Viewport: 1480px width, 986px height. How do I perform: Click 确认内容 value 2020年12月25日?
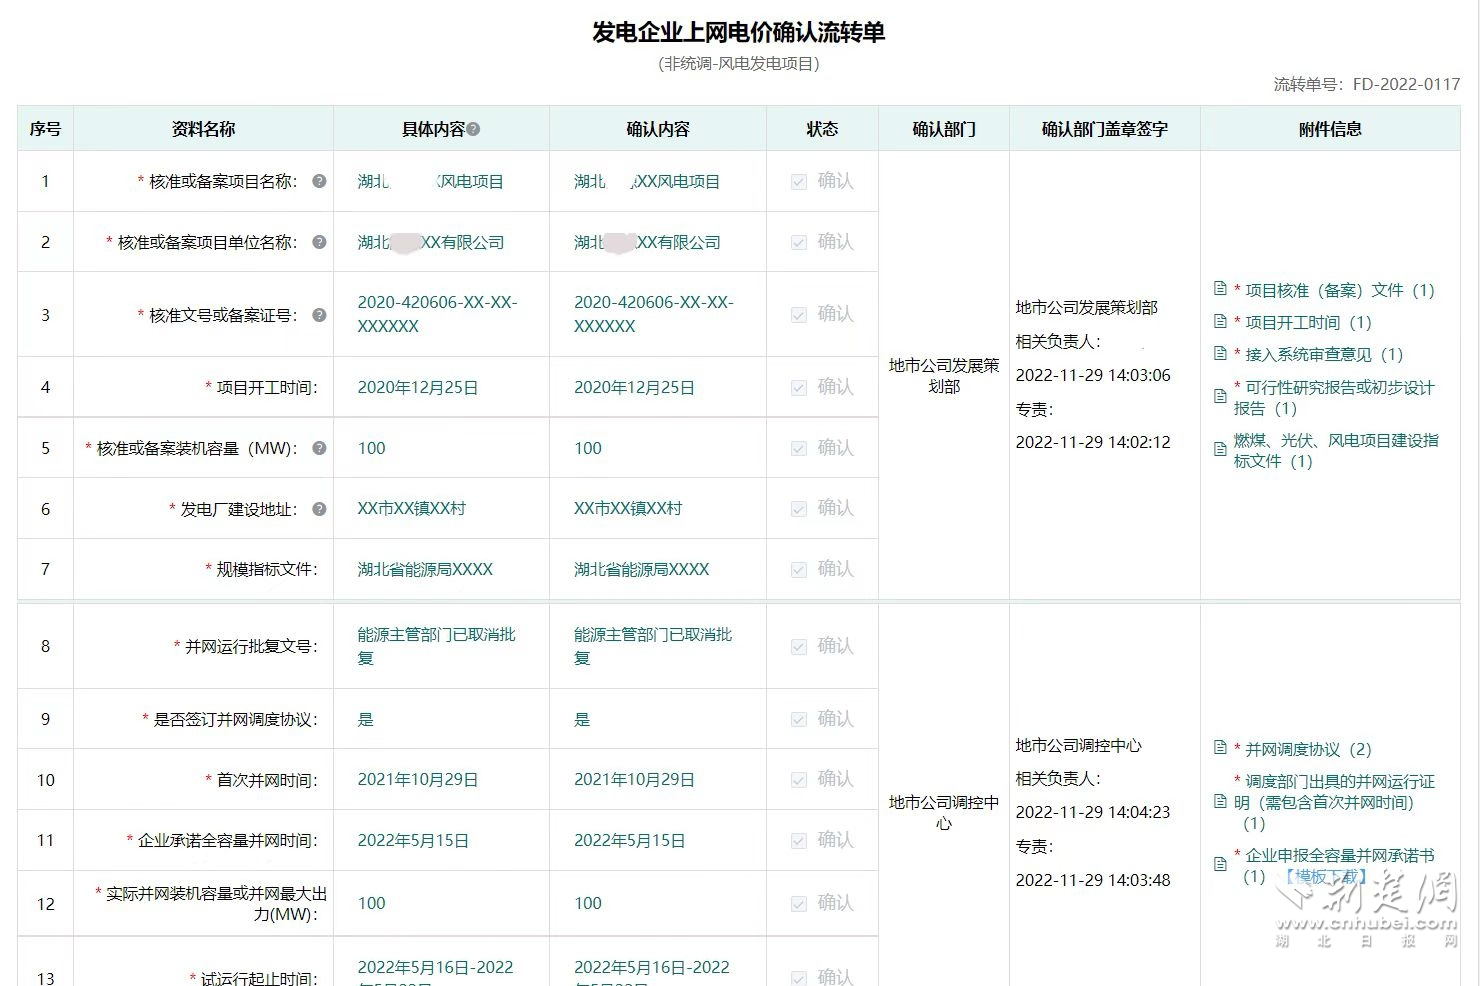coord(634,388)
